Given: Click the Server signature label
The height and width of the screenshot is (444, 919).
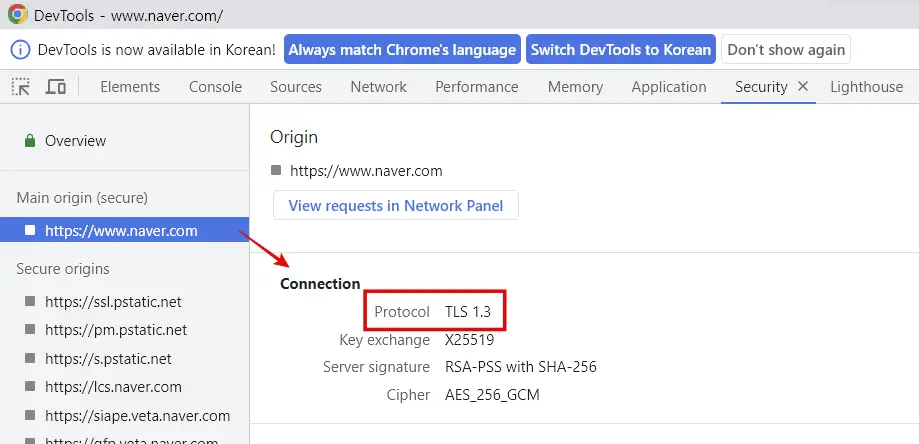Looking at the screenshot, I should pyautogui.click(x=376, y=367).
